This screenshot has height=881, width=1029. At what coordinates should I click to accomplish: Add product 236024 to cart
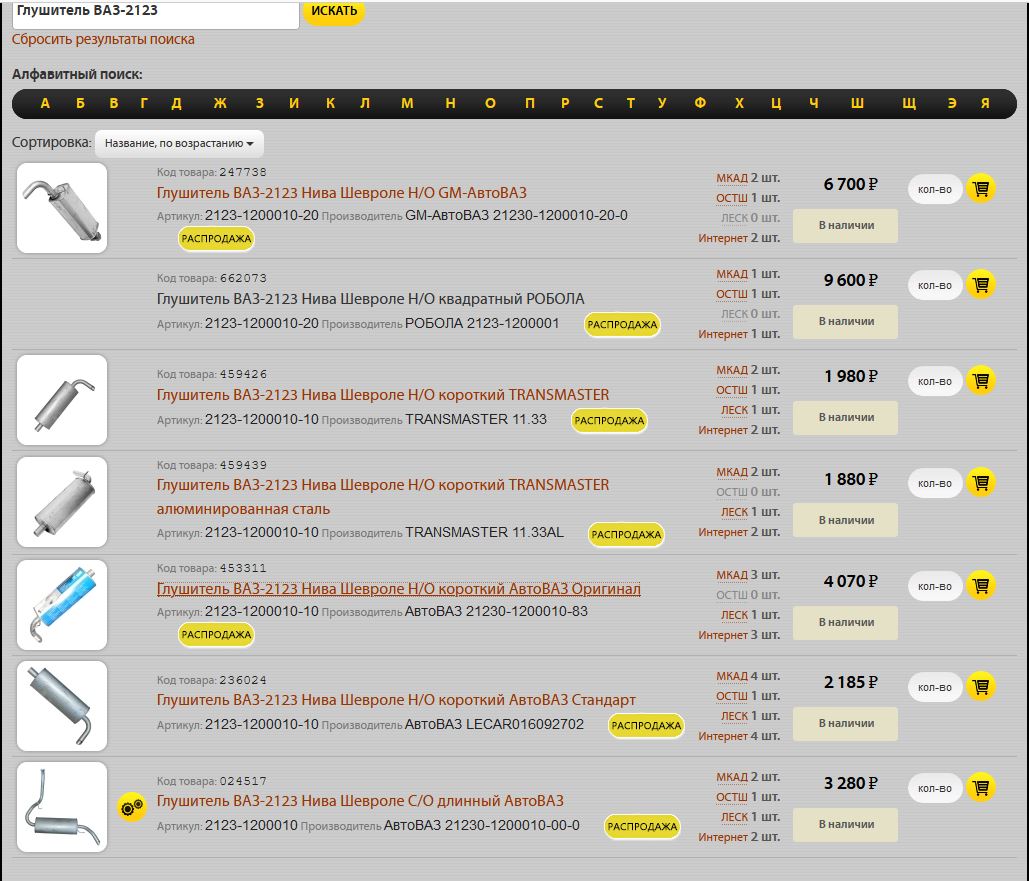[981, 687]
